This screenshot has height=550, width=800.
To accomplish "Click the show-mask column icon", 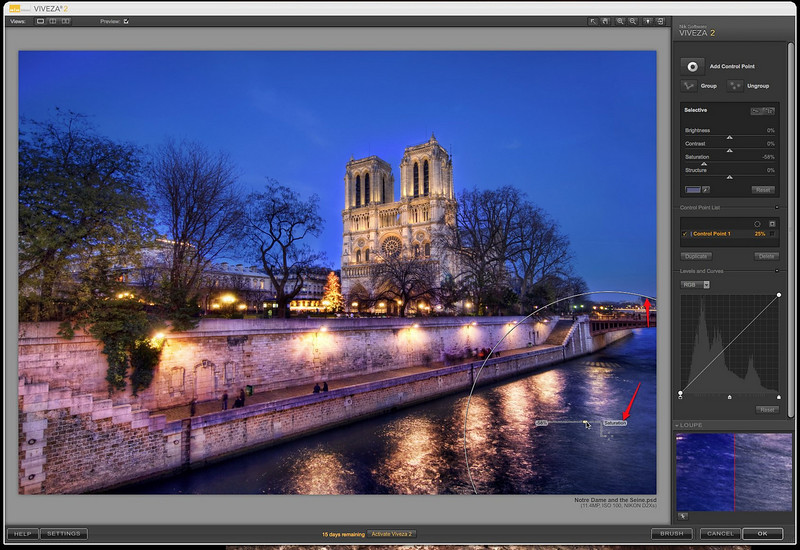I will click(x=772, y=224).
